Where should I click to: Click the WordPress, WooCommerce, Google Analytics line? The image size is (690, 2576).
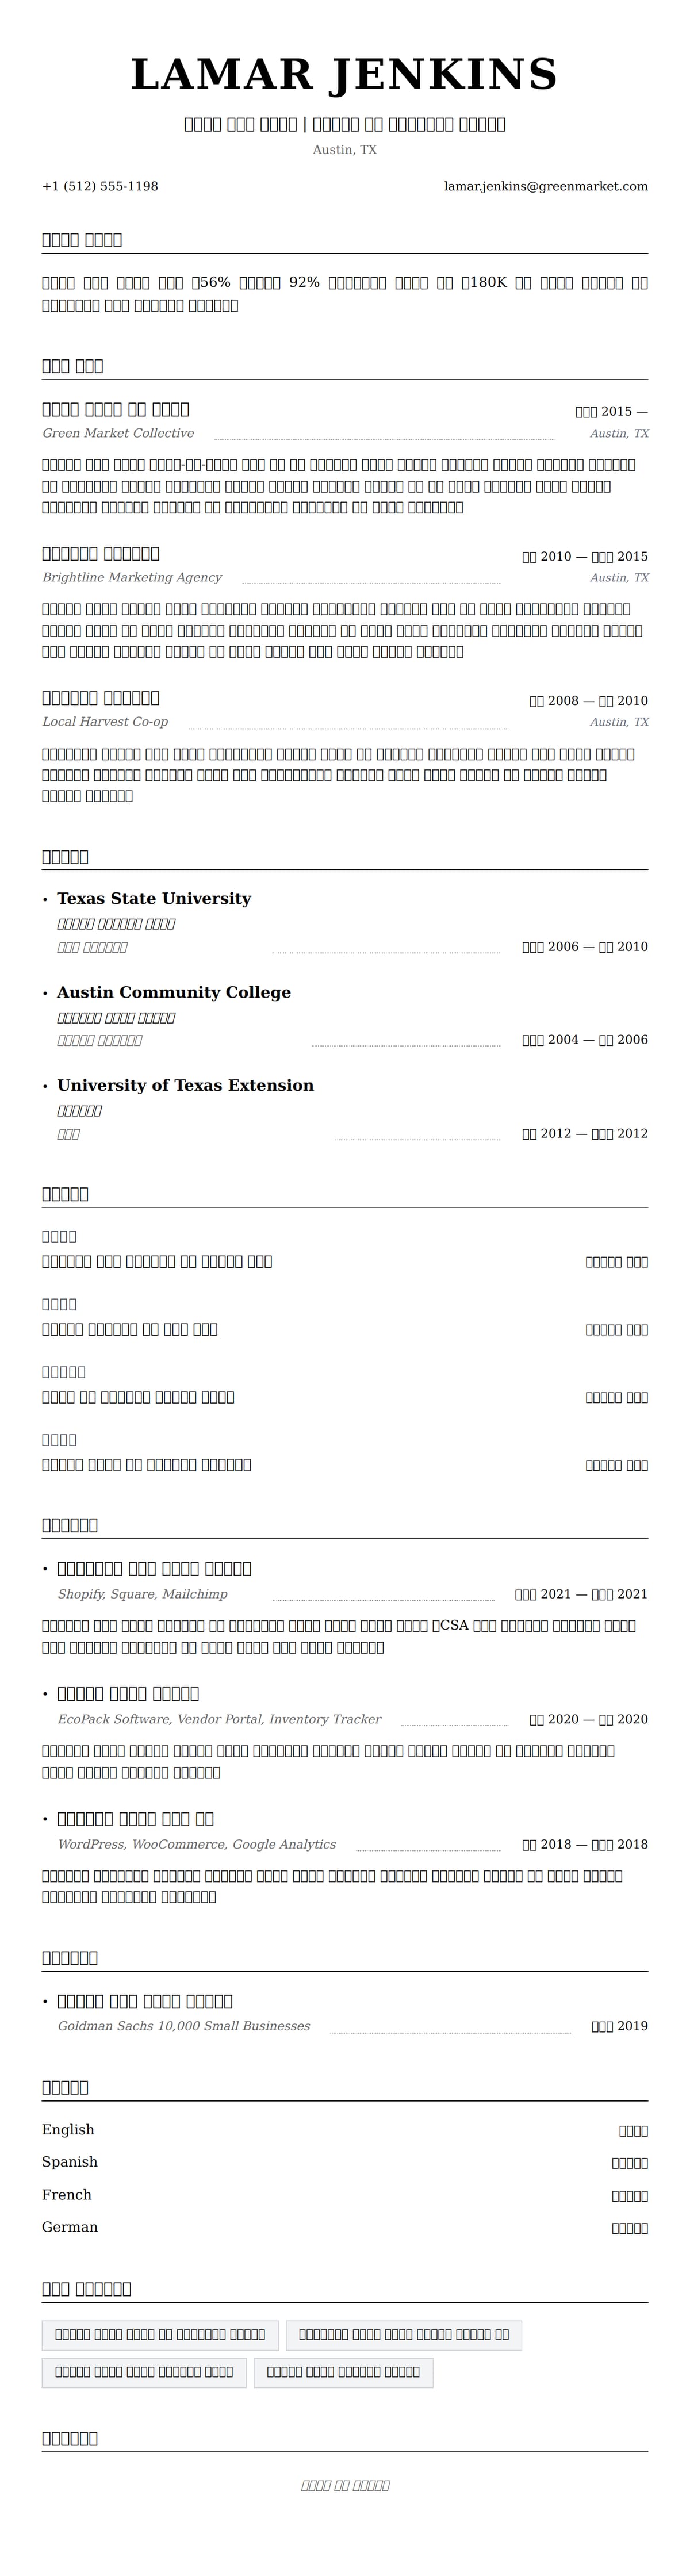coord(197,1844)
